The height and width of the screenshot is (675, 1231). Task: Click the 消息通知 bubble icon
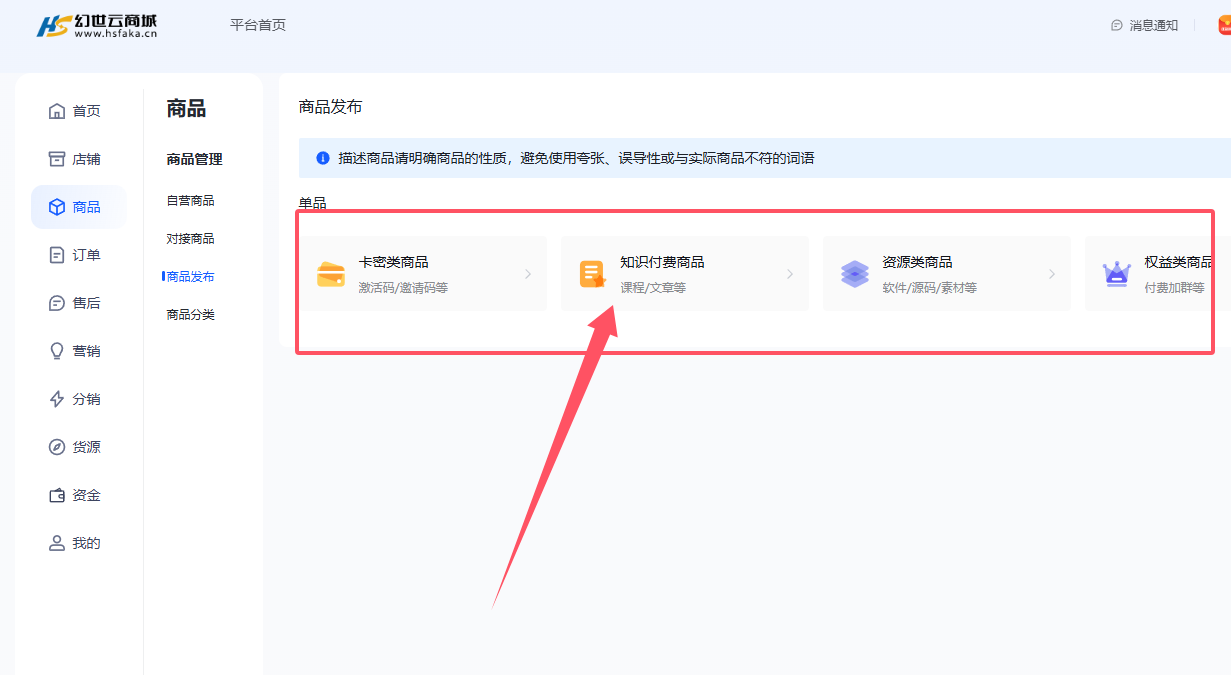click(1117, 25)
